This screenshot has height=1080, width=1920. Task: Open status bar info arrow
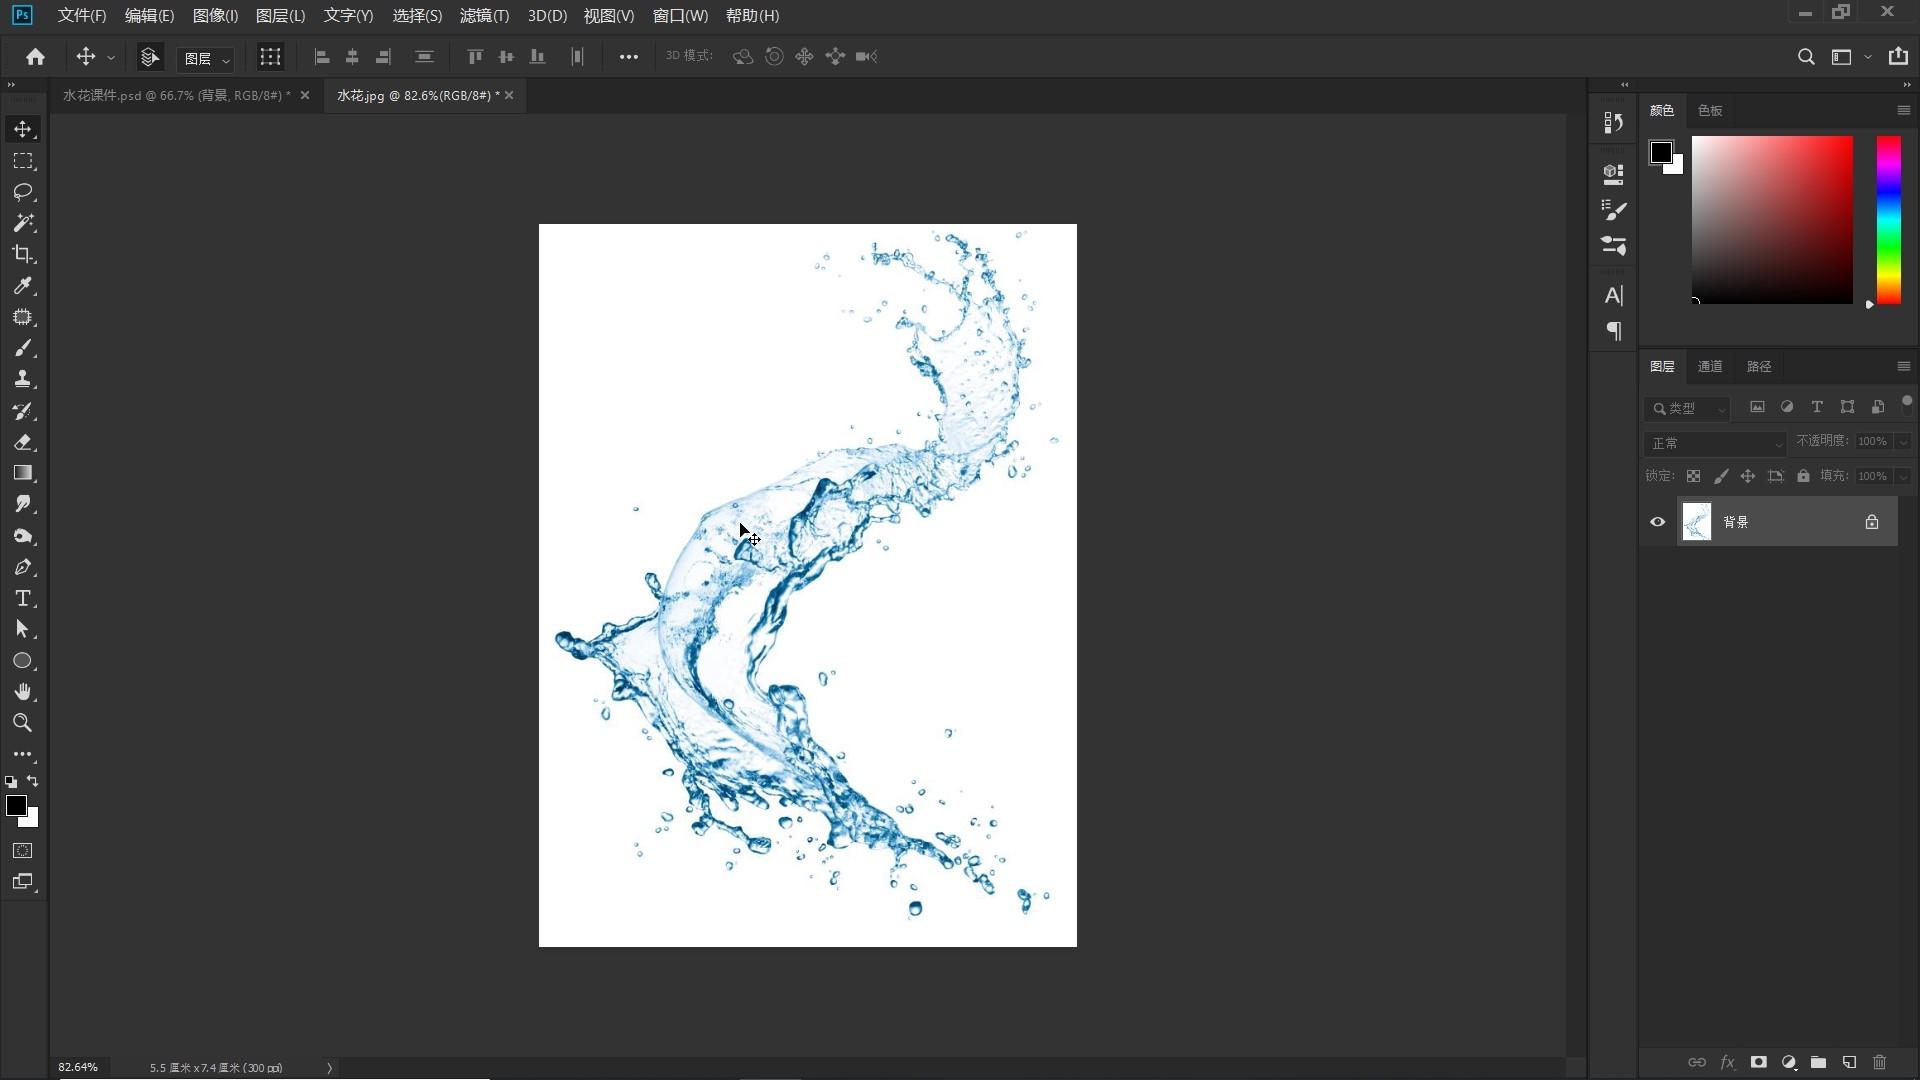pos(329,1068)
